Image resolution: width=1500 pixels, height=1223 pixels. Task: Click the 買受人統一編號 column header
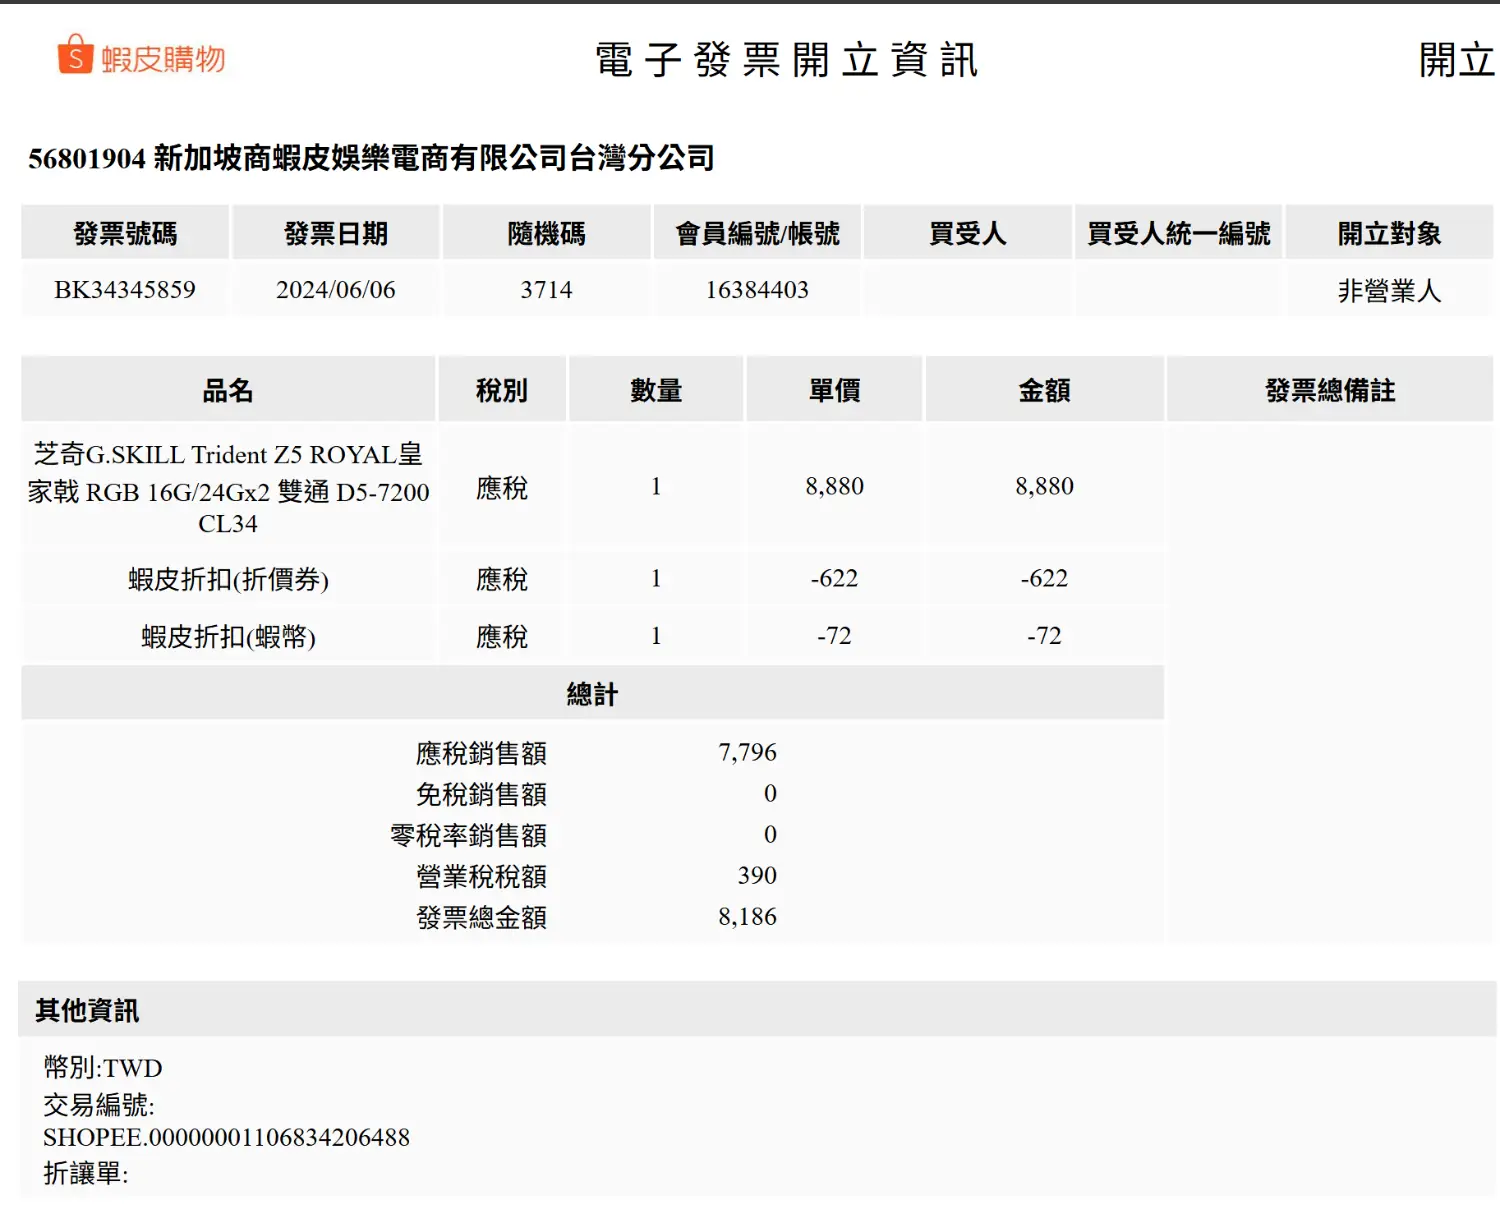click(x=1179, y=233)
